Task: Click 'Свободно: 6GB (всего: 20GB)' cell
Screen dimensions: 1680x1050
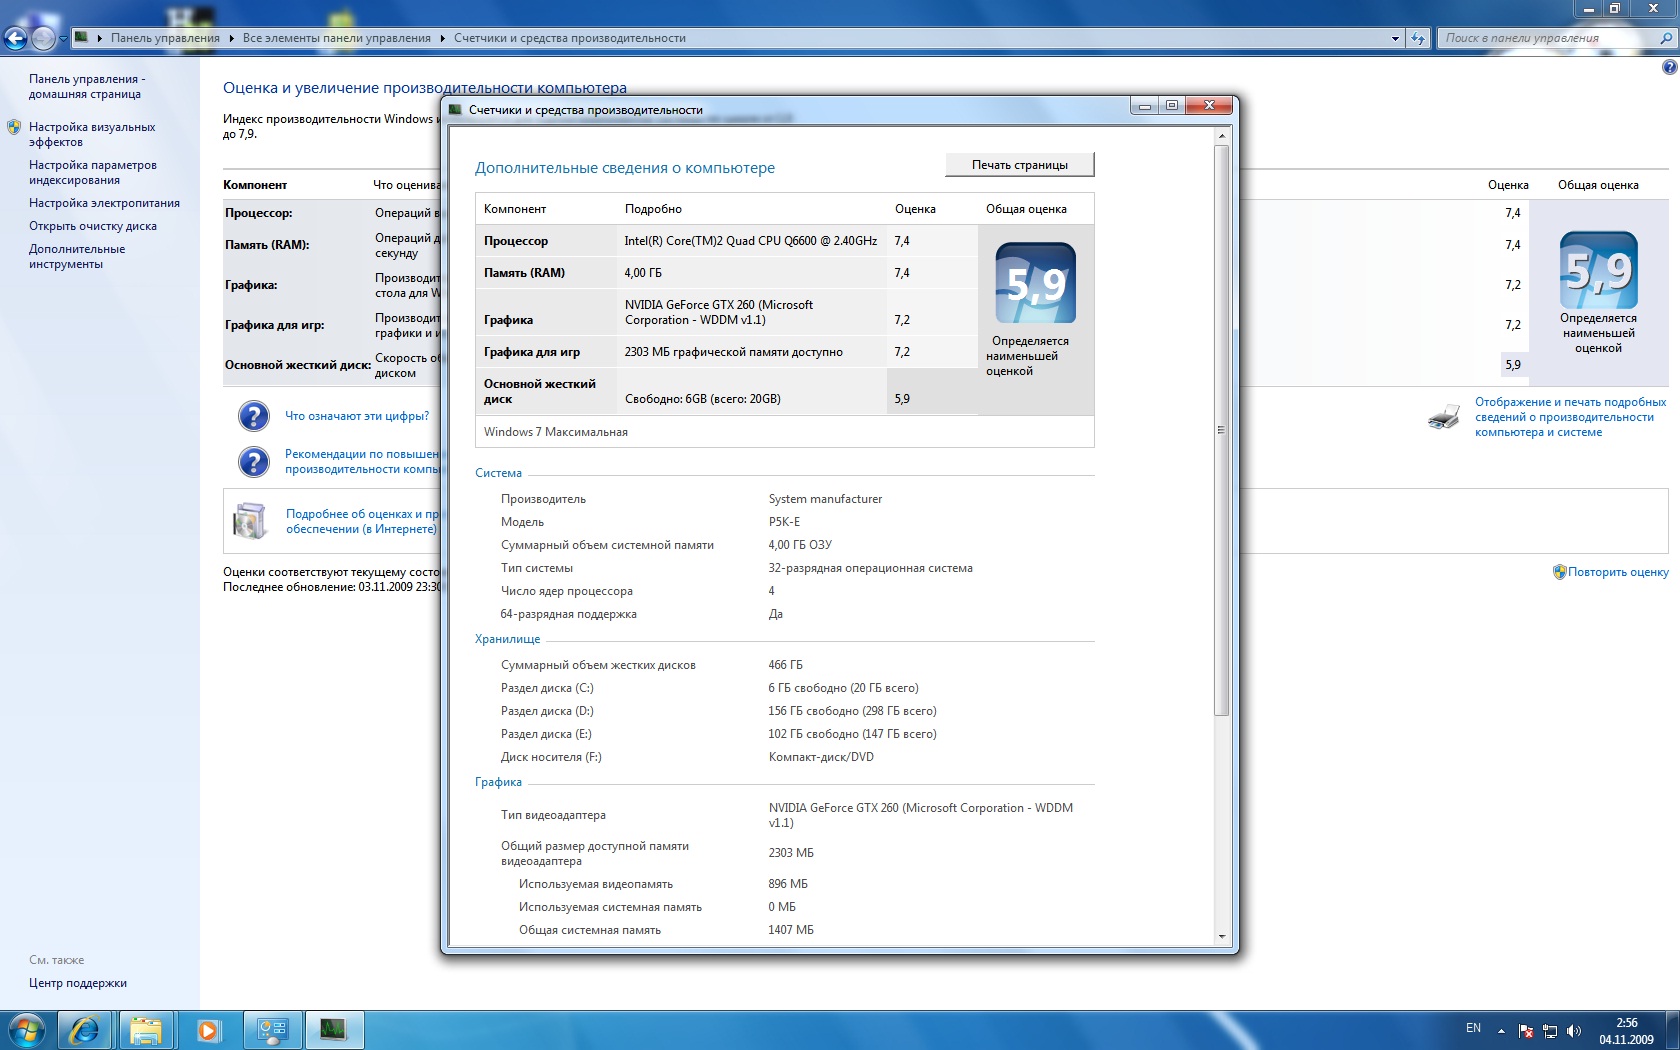Action: click(703, 399)
